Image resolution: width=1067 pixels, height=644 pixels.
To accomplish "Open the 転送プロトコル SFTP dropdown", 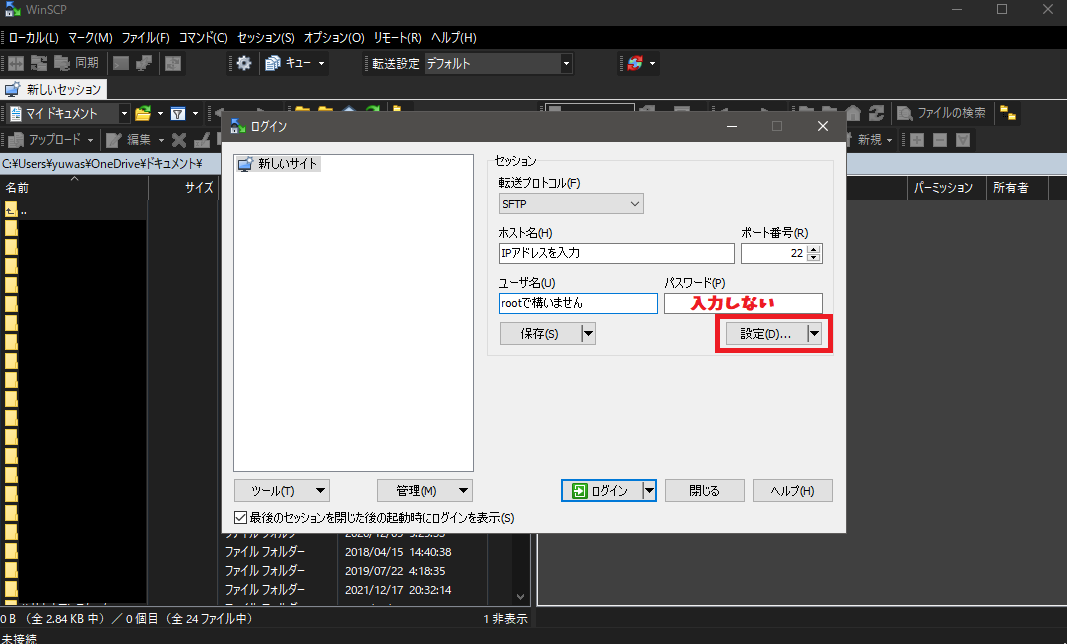I will point(571,204).
